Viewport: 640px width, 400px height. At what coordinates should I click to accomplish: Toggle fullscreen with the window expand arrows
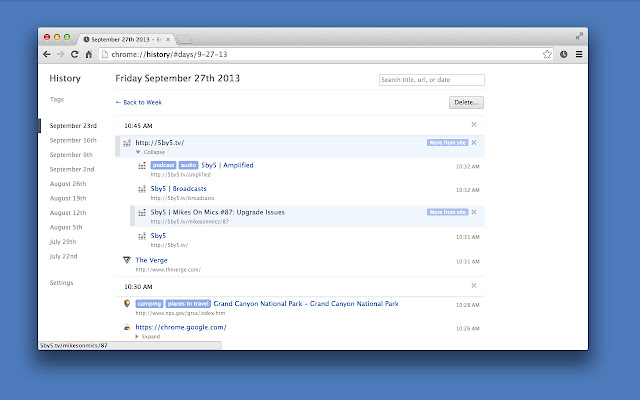[579, 36]
